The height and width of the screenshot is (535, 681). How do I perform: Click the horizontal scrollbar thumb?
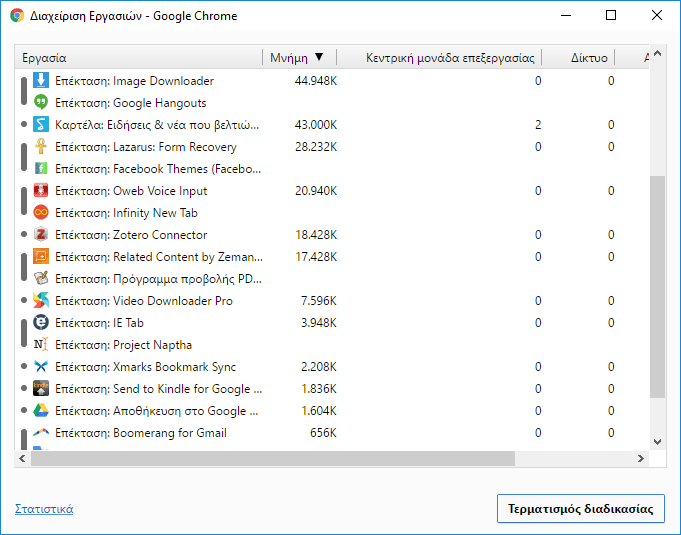coord(273,458)
